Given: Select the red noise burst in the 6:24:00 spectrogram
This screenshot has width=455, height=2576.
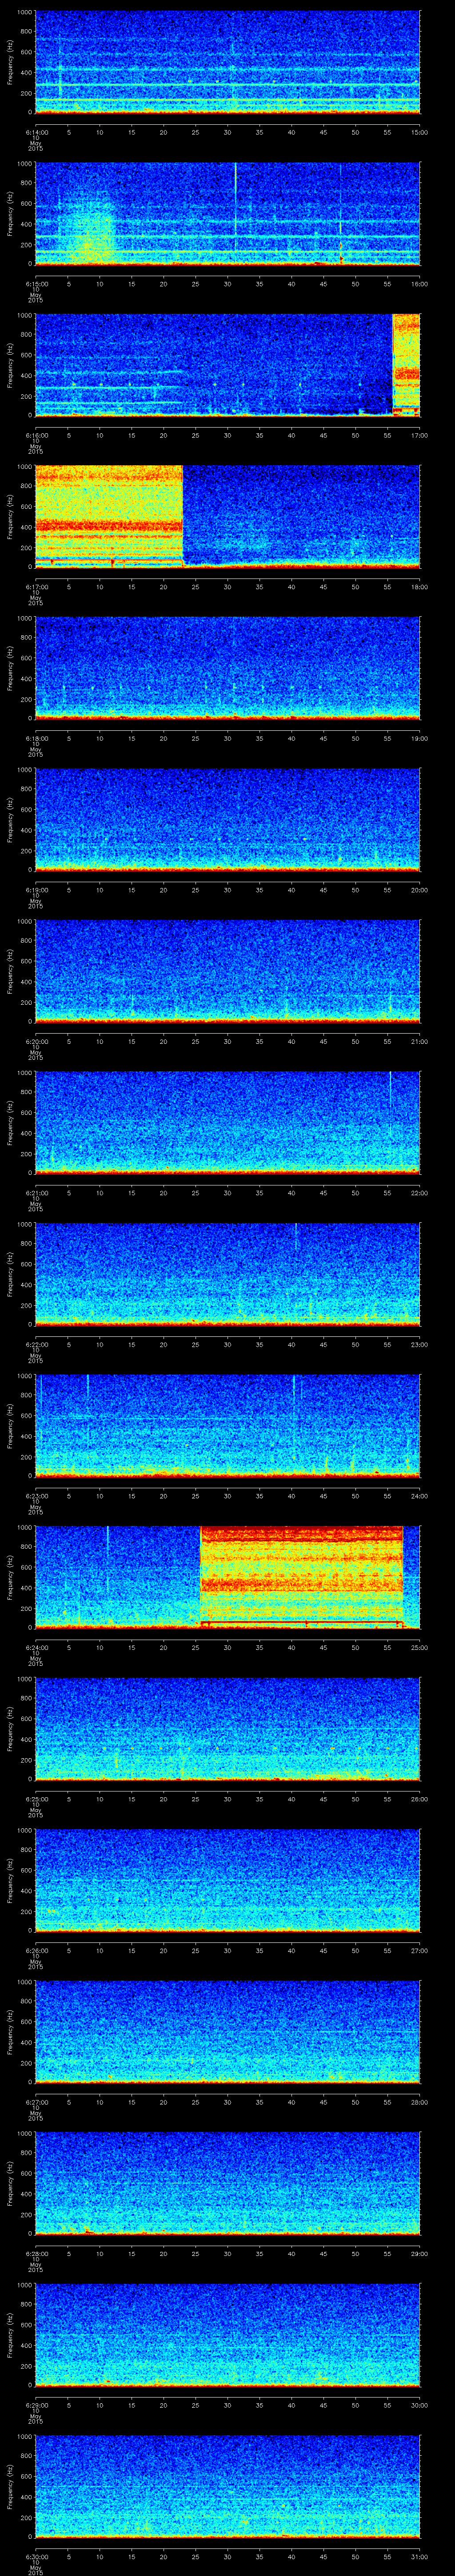Looking at the screenshot, I should point(302,1577).
